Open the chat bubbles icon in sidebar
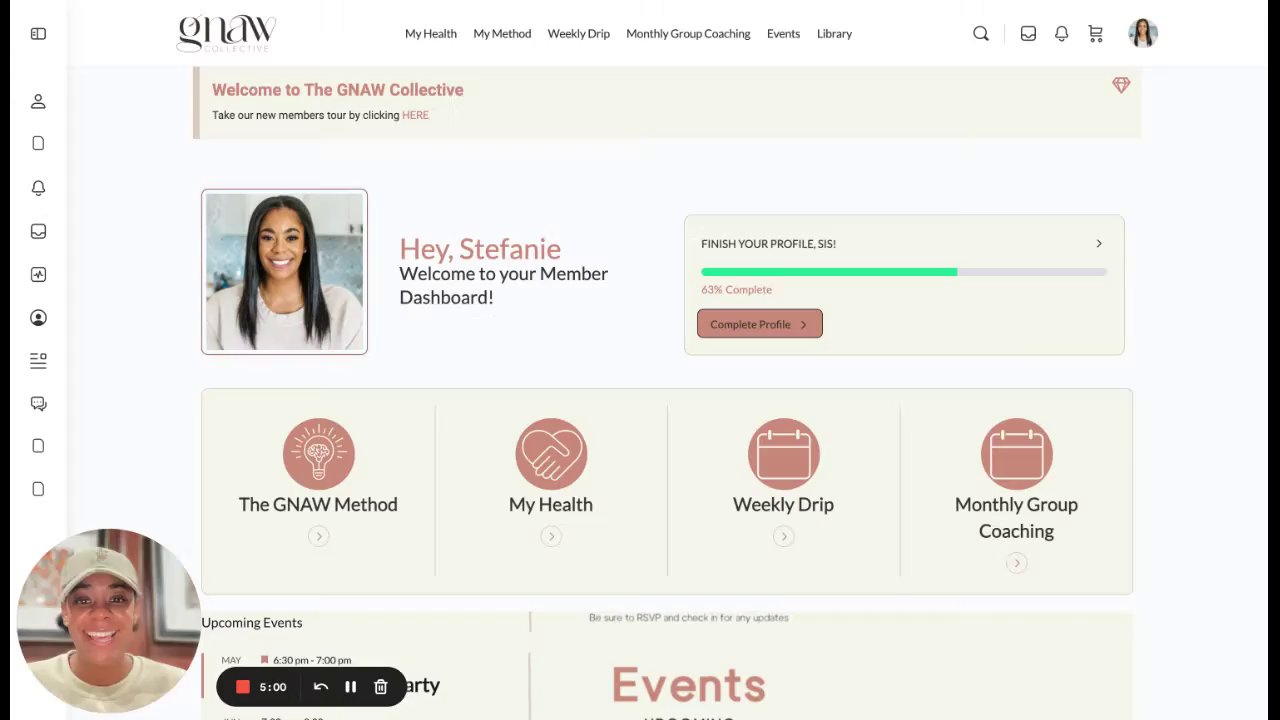This screenshot has width=1280, height=720. [38, 404]
